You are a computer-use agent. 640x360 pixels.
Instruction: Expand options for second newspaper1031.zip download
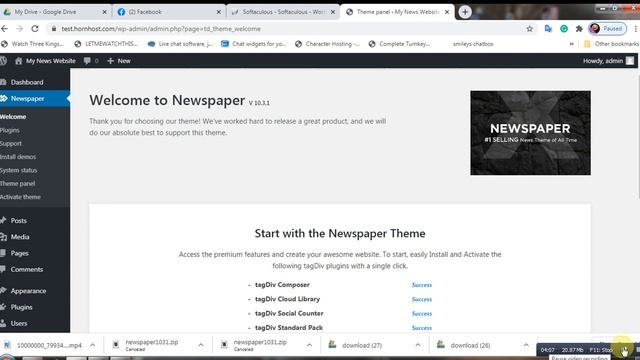(309, 345)
